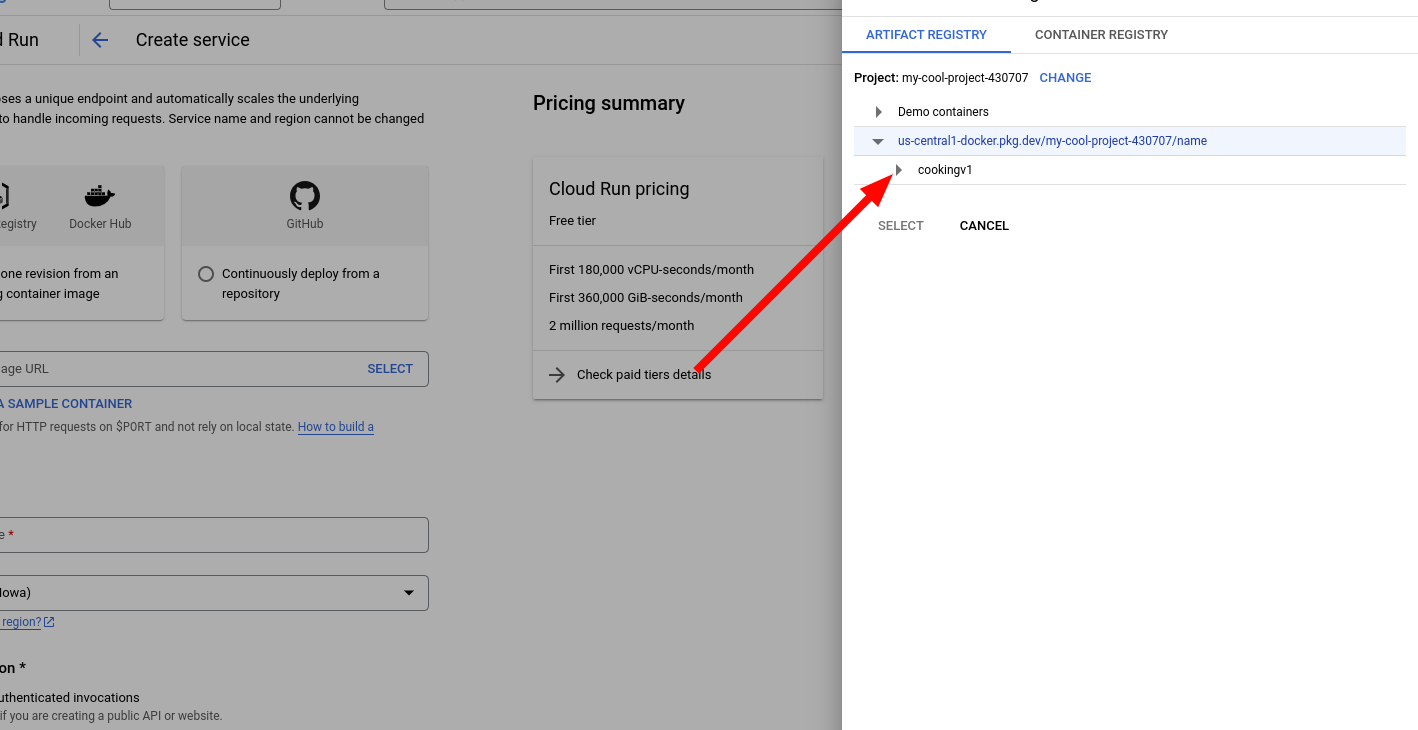This screenshot has height=730, width=1418.
Task: Click the Docker Hub label
Action: point(100,224)
